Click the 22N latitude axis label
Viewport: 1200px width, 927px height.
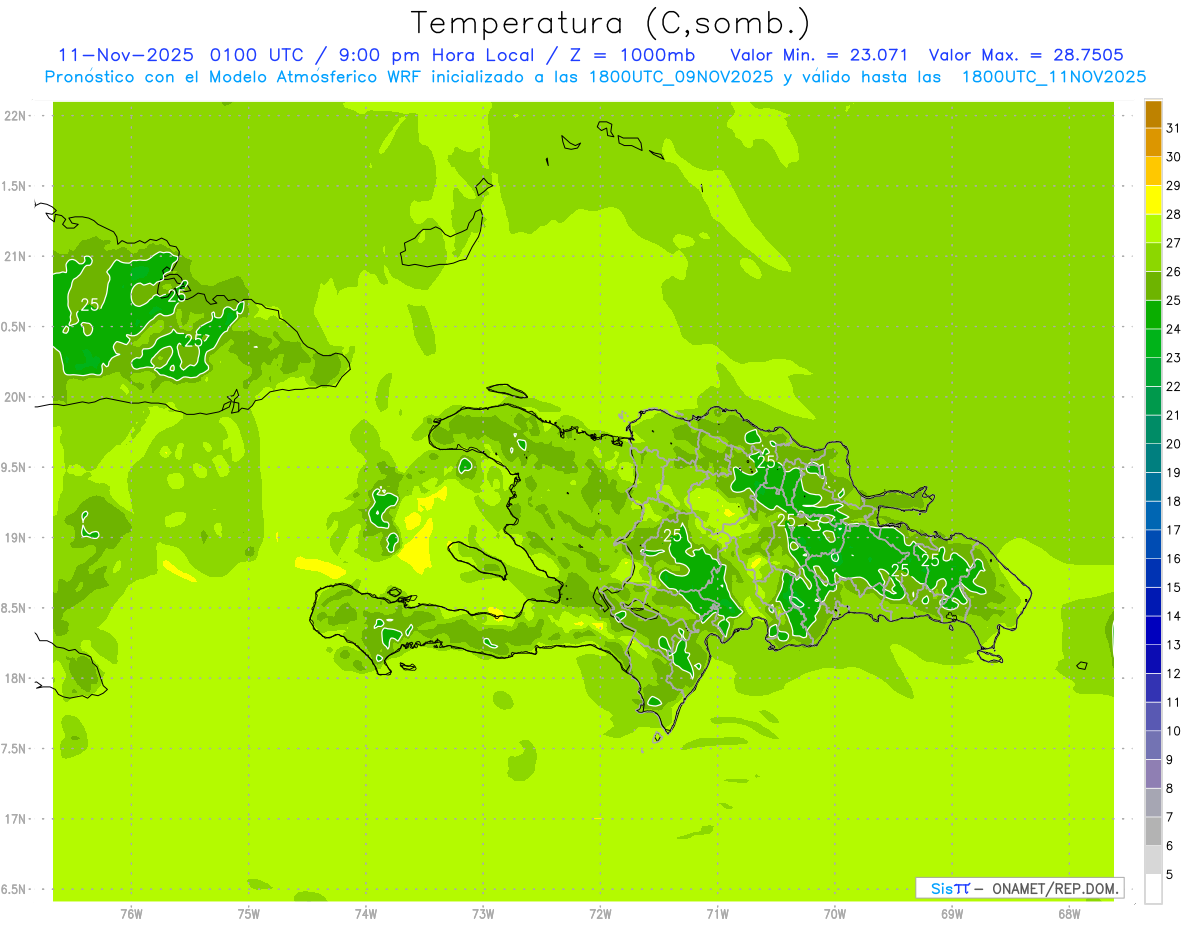16,116
